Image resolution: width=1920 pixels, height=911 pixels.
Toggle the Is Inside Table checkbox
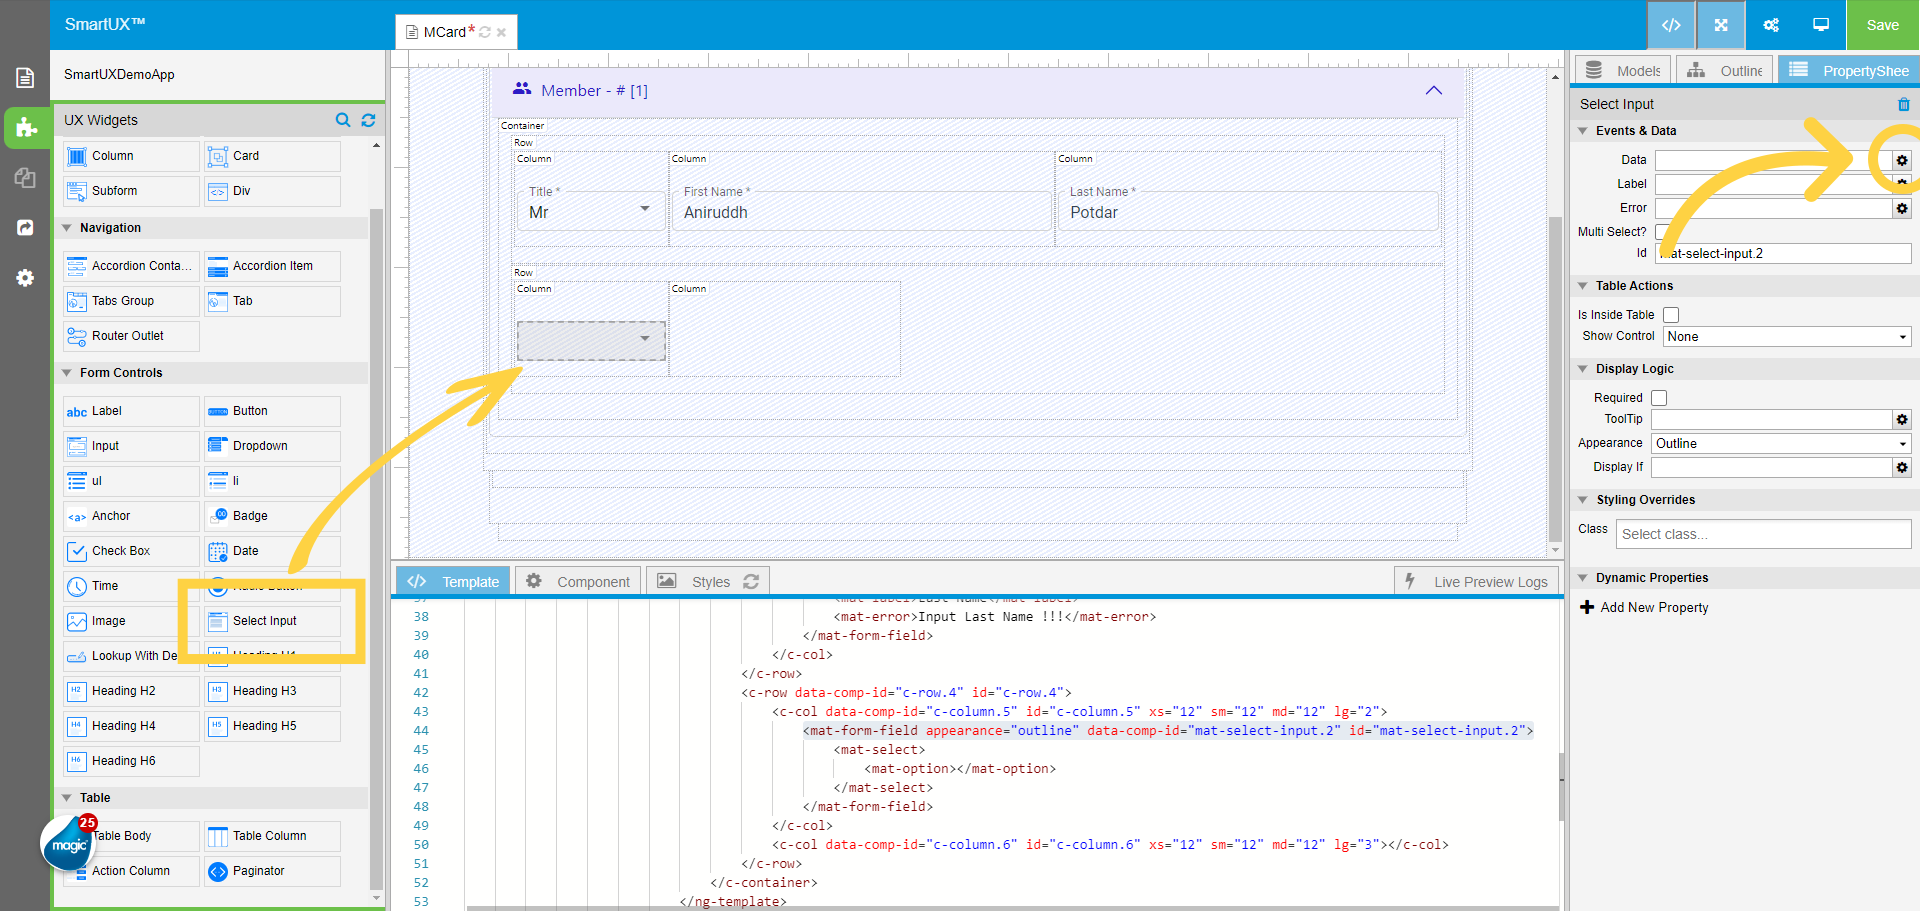(1671, 315)
